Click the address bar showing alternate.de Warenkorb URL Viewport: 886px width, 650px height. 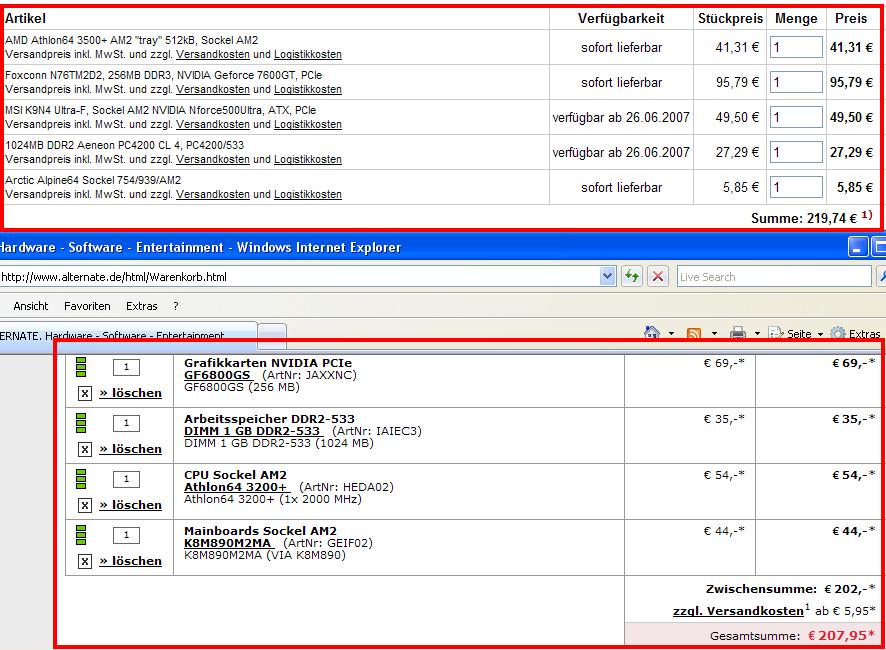point(299,276)
